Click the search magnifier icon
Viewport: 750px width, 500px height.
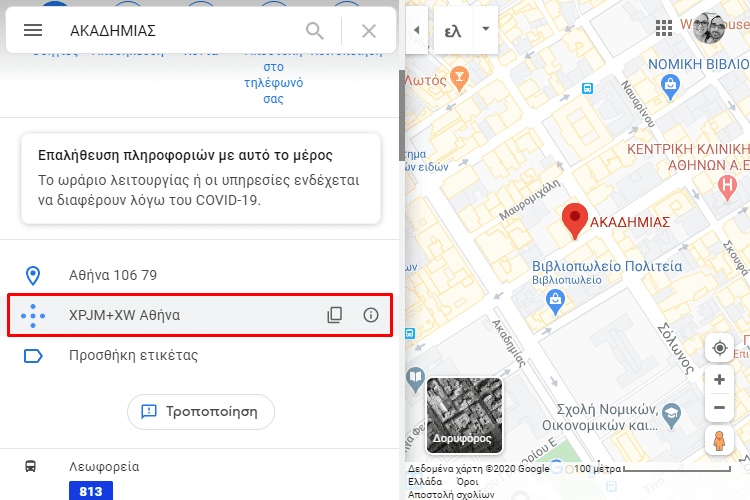[x=315, y=31]
